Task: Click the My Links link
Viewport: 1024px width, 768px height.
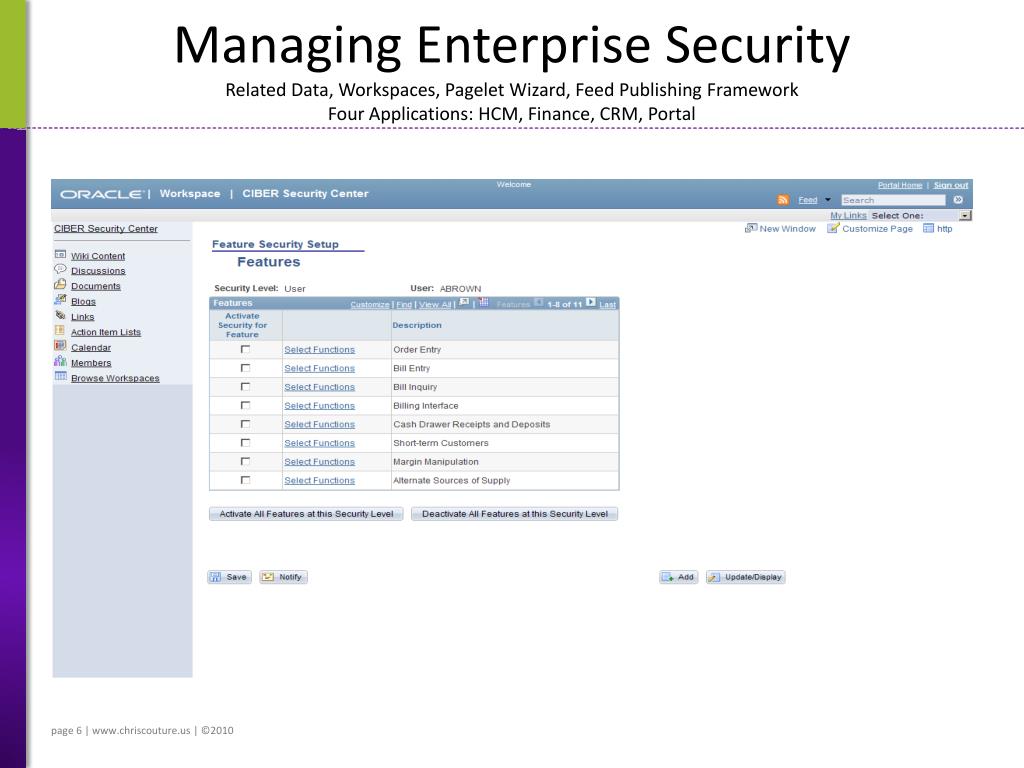Action: pyautogui.click(x=848, y=216)
